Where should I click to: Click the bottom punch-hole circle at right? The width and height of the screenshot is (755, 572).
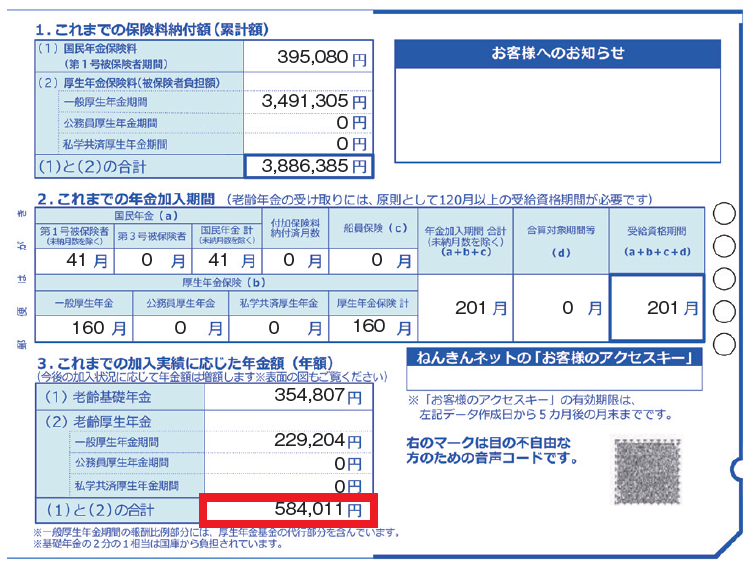point(724,344)
